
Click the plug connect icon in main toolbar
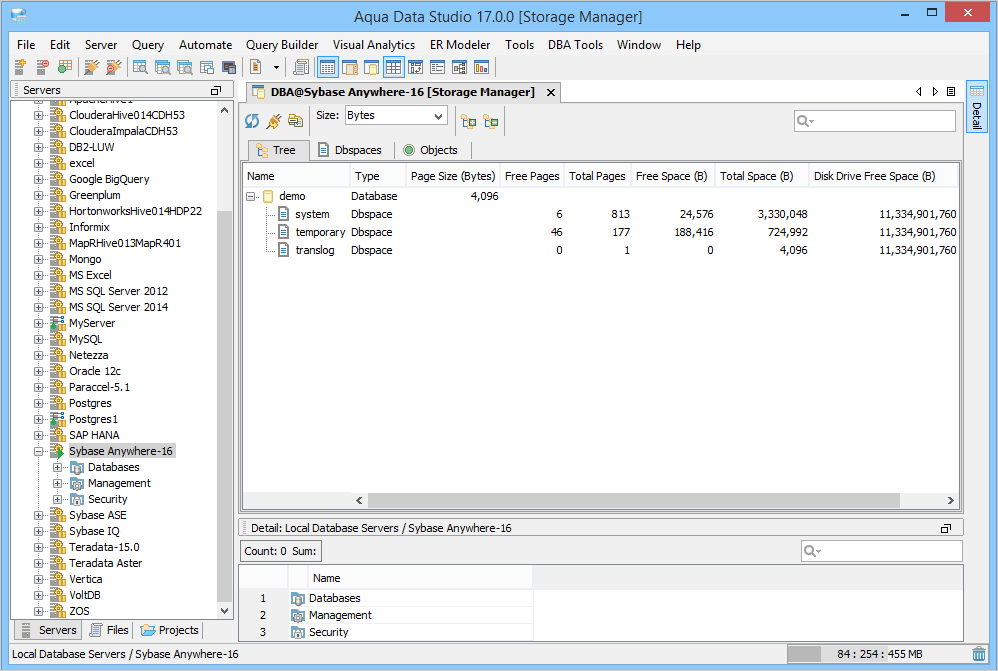pos(92,67)
